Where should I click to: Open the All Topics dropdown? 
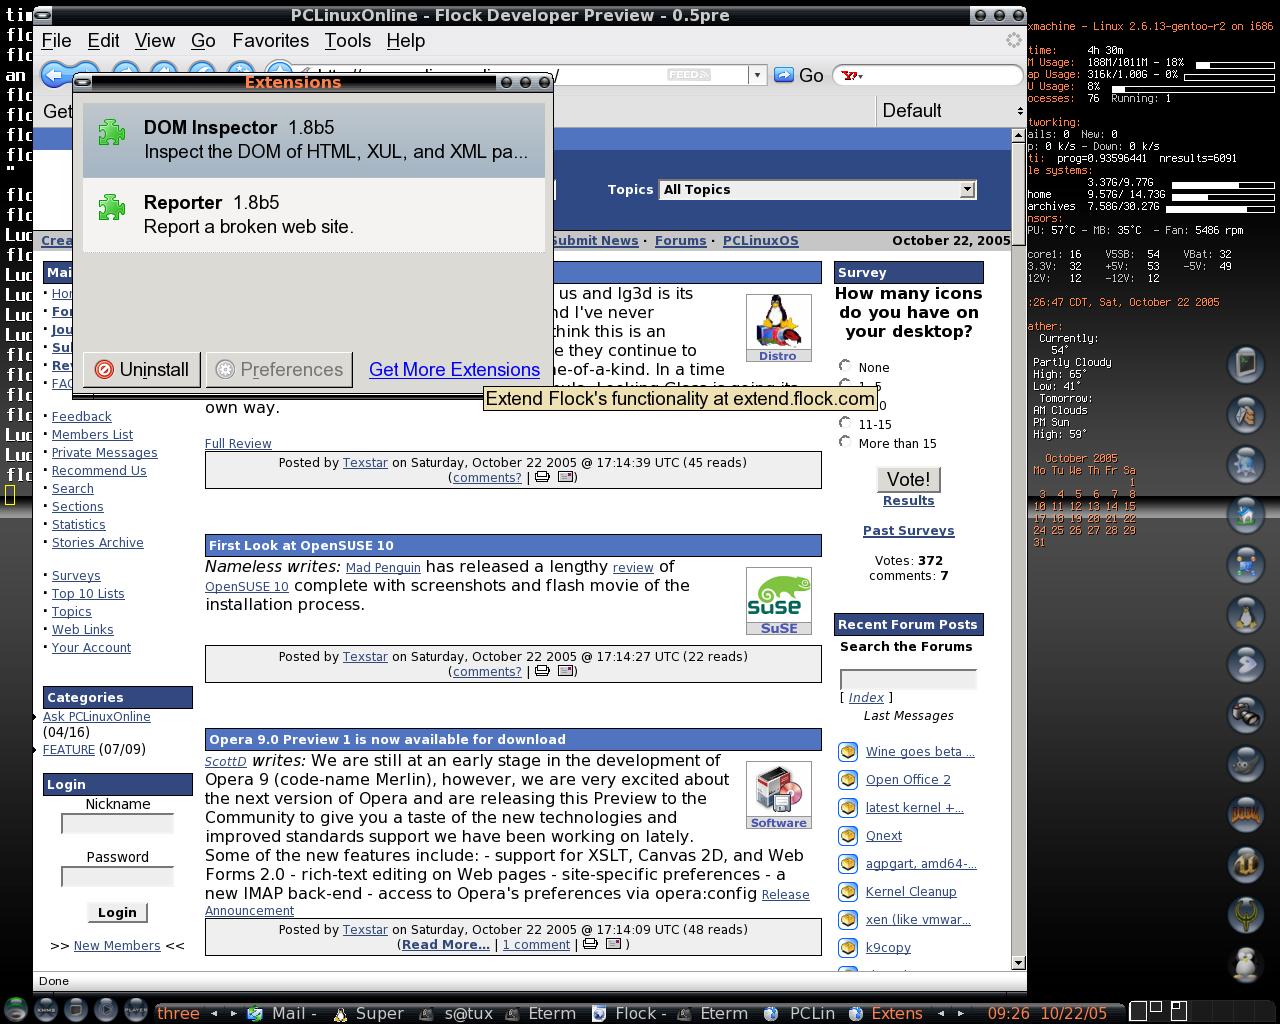click(817, 190)
